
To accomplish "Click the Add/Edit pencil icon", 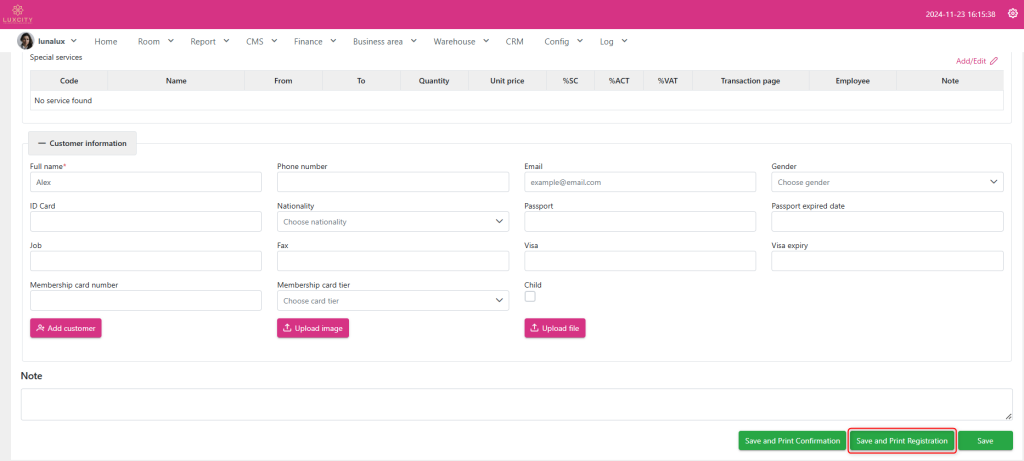I will pos(993,61).
